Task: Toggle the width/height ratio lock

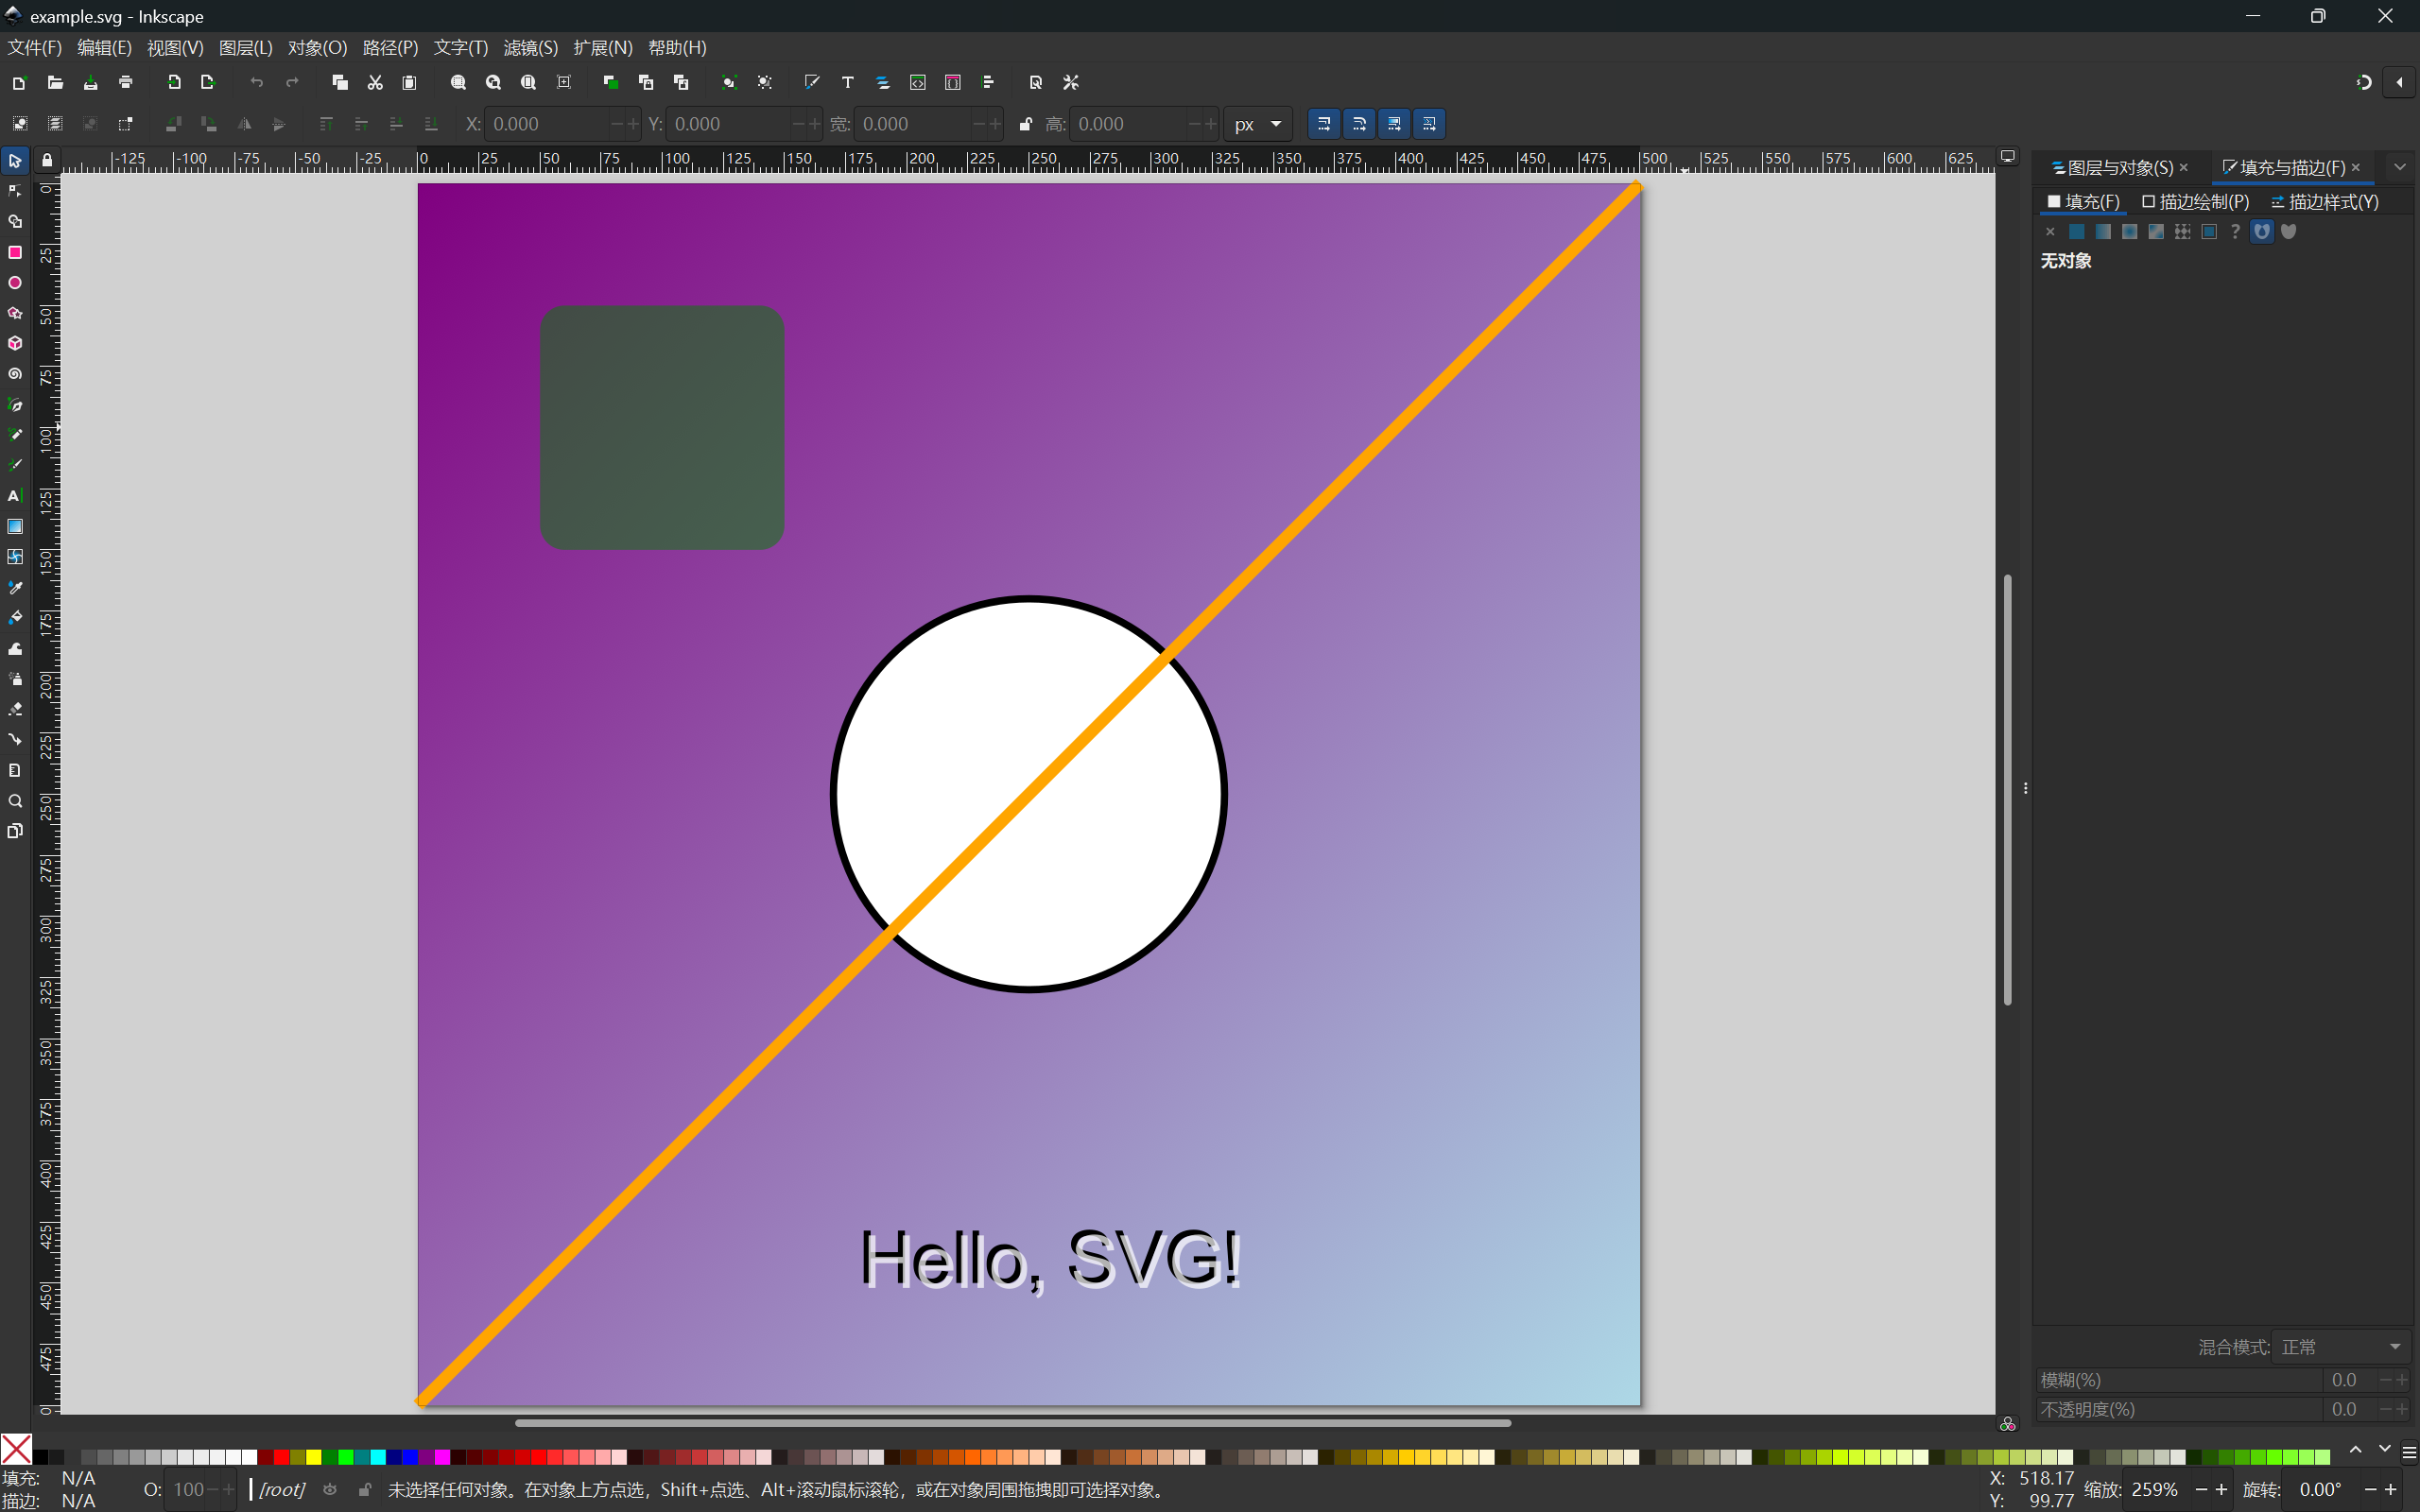Action: [x=1025, y=124]
